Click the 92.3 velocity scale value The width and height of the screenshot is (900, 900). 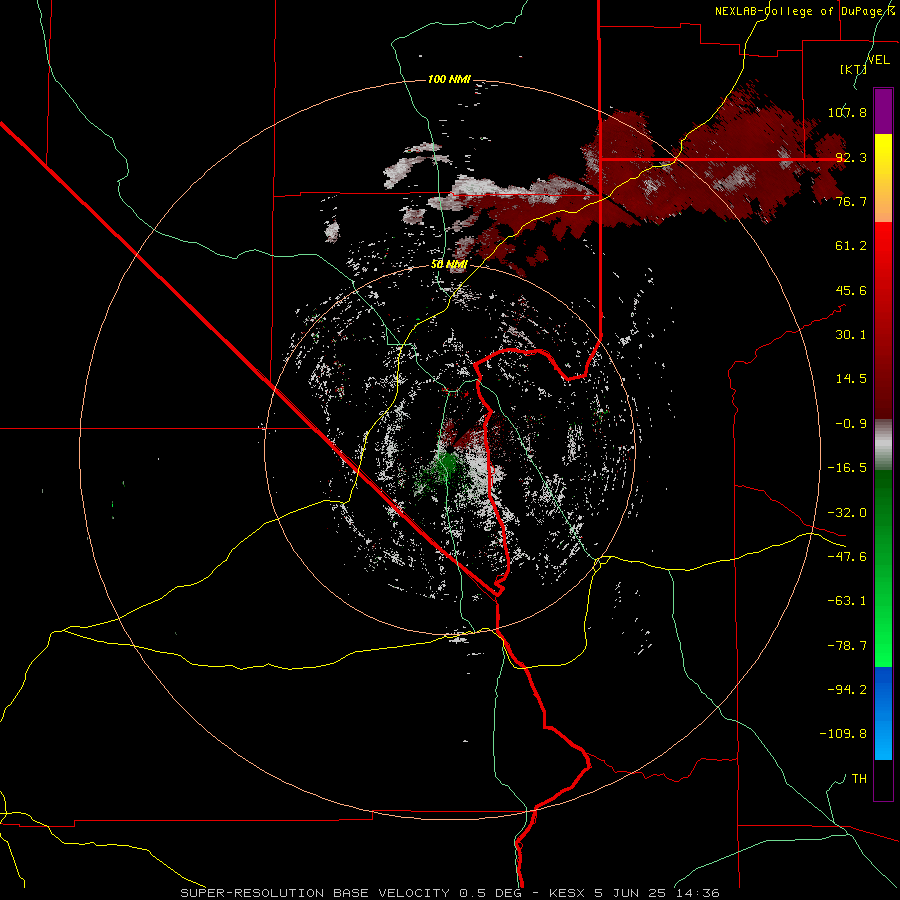tap(851, 157)
